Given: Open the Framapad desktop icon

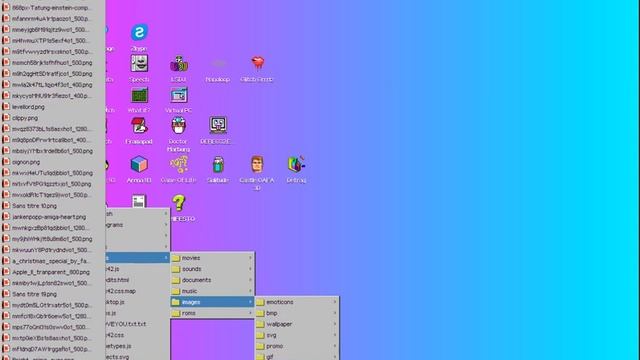Looking at the screenshot, I should click(139, 126).
